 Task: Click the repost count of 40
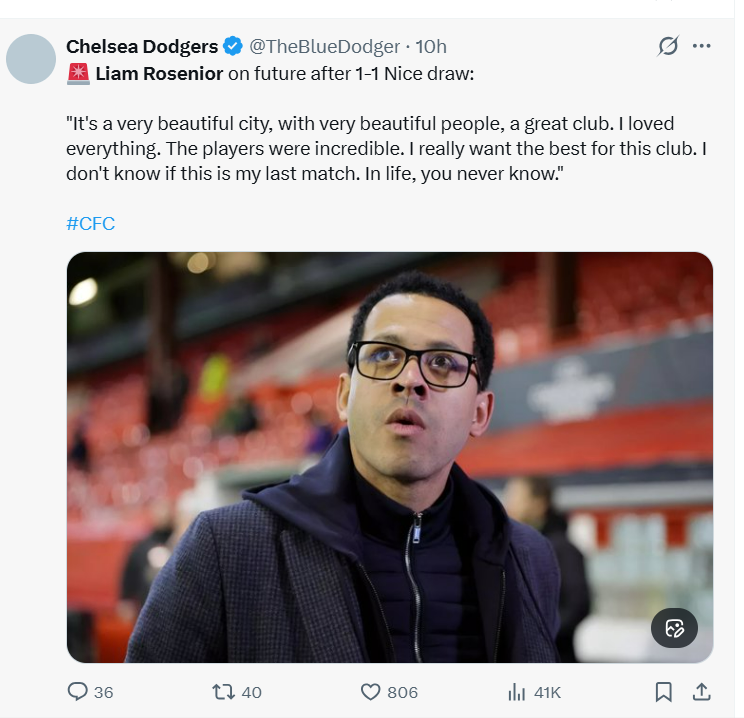(x=252, y=692)
